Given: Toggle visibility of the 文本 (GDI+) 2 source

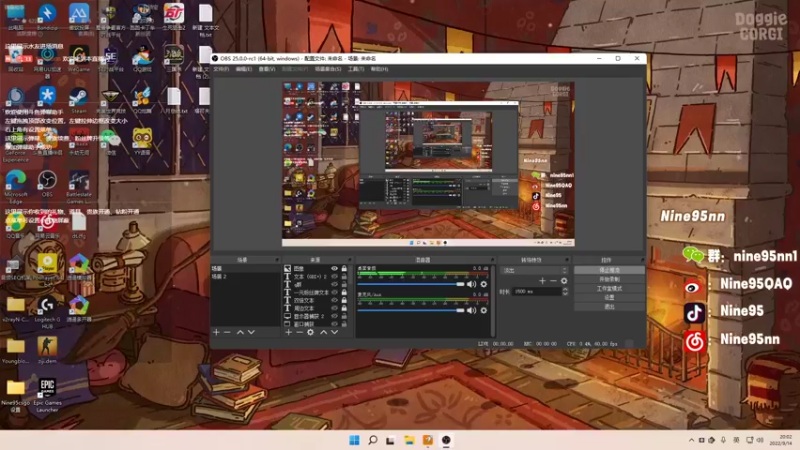Looking at the screenshot, I should [334, 277].
